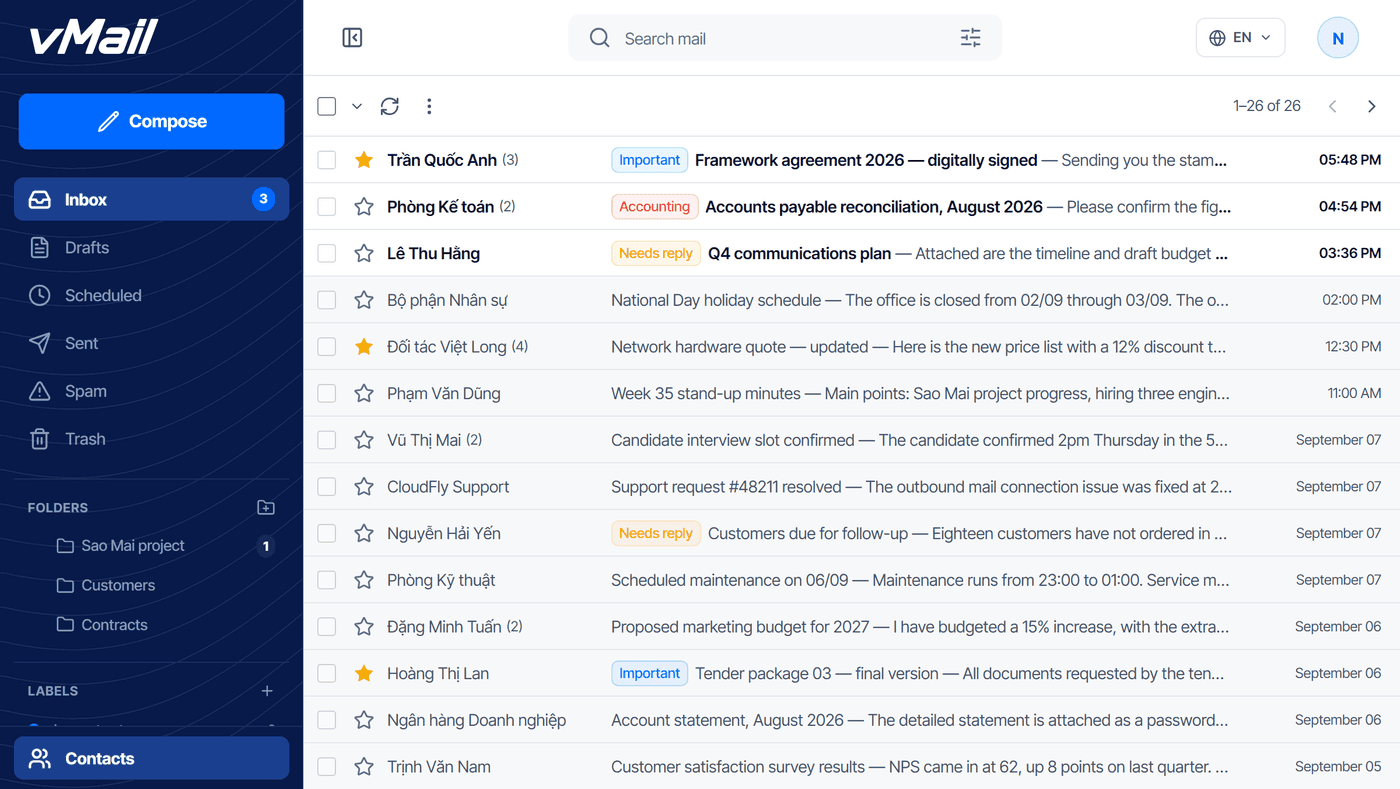This screenshot has height=789, width=1400.
Task: Go to next page of mail
Action: click(1371, 106)
